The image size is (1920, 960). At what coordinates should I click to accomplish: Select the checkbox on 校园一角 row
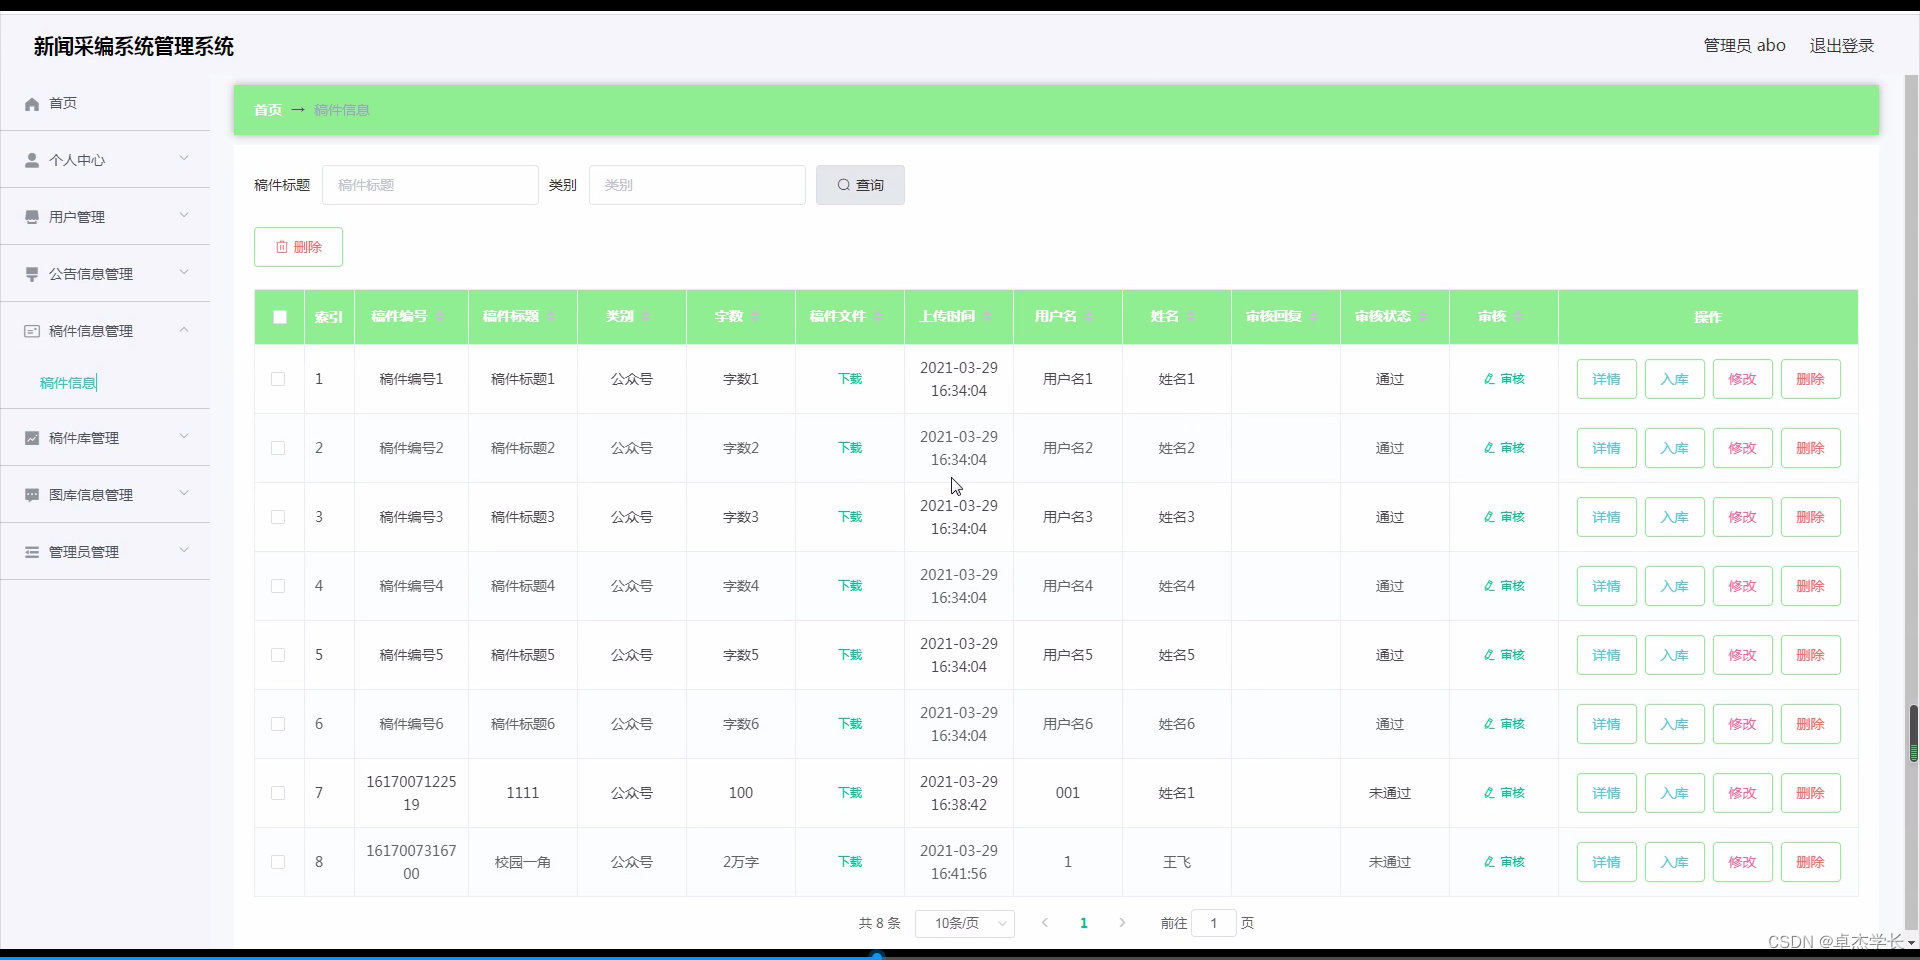[278, 862]
